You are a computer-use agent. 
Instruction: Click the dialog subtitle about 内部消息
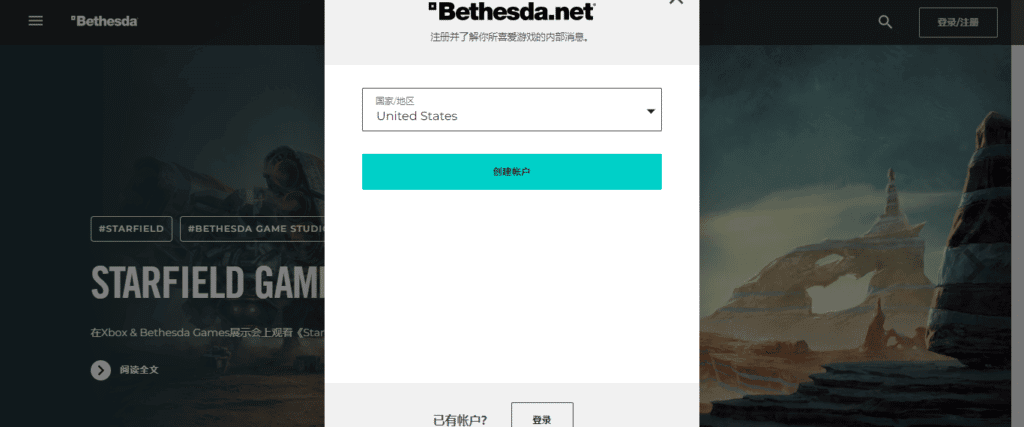(511, 37)
